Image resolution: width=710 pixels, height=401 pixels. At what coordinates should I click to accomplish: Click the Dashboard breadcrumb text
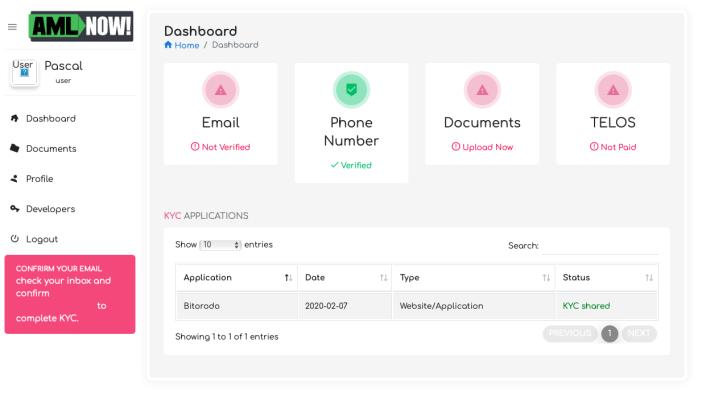point(235,45)
